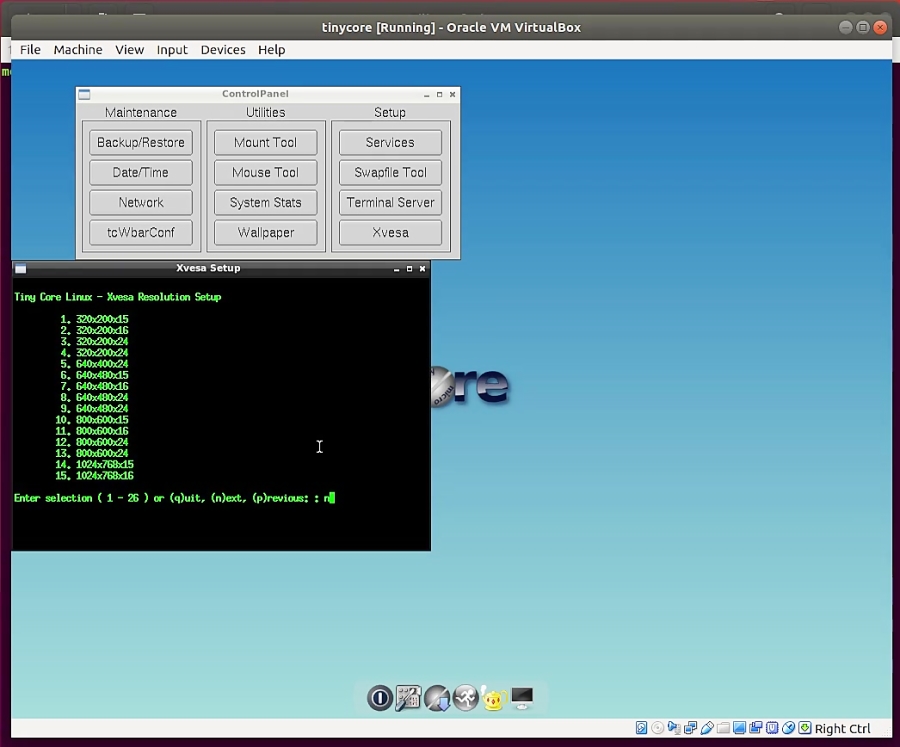Screen dimensions: 900x747
Task: Click the Backup/Restore button
Action: click(x=141, y=142)
